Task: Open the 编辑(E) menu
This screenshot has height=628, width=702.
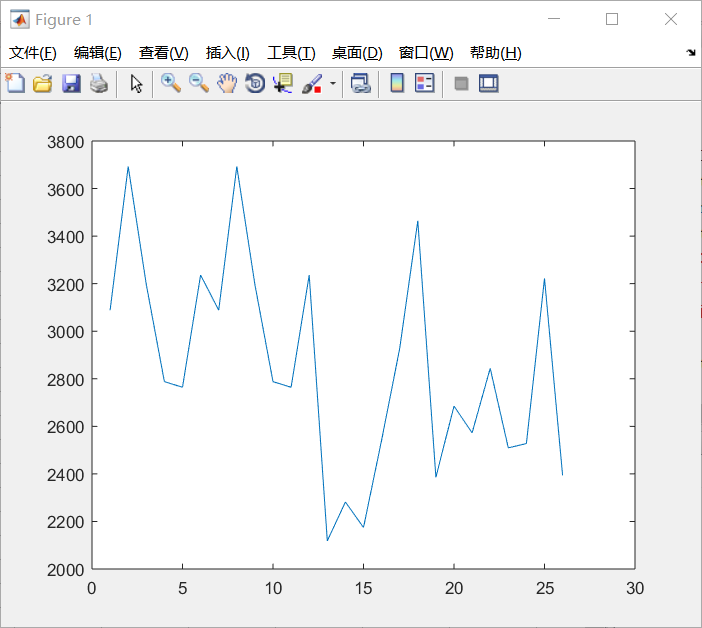Action: 98,53
